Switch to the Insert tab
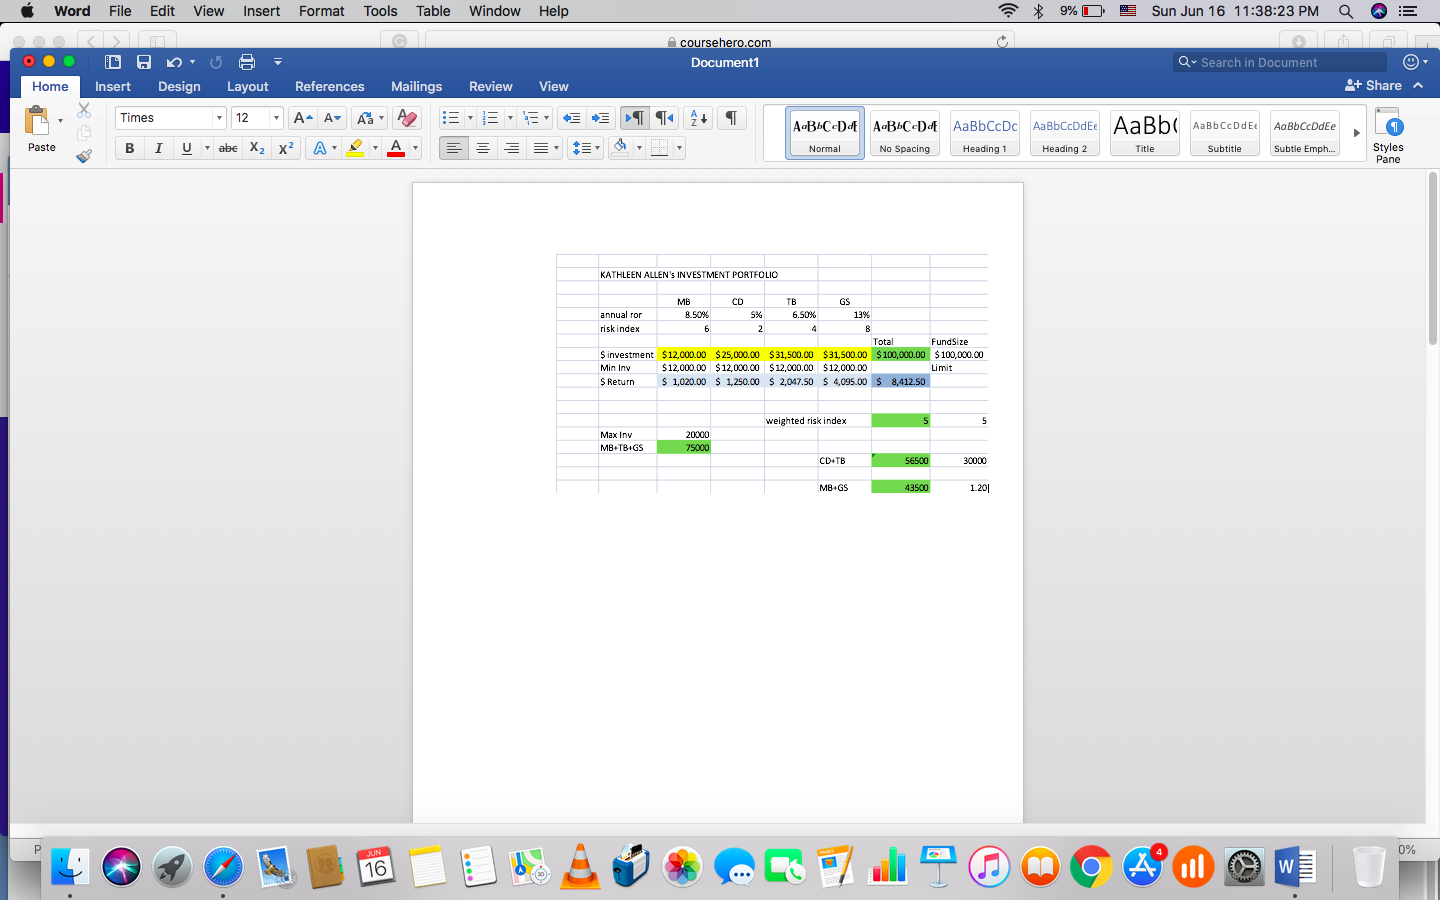The width and height of the screenshot is (1440, 900). (x=113, y=87)
